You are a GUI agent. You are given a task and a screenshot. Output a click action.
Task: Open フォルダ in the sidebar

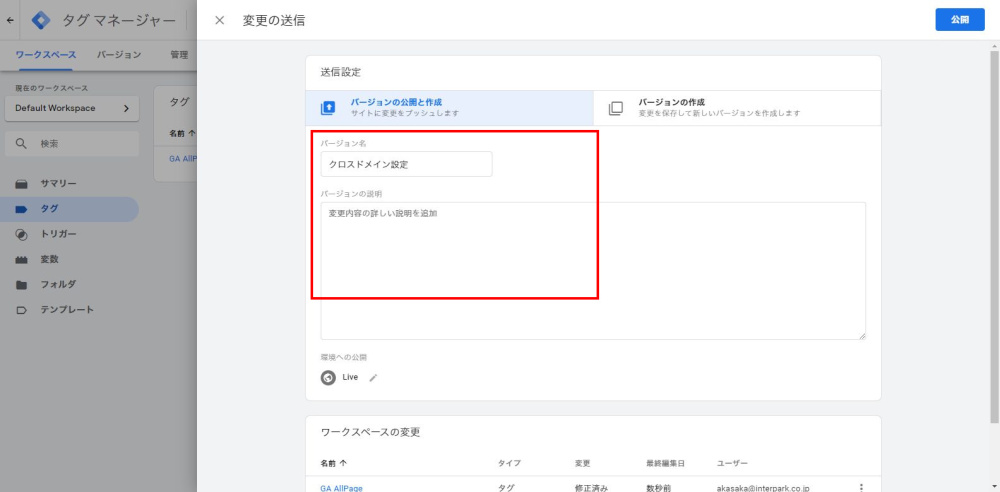58,284
